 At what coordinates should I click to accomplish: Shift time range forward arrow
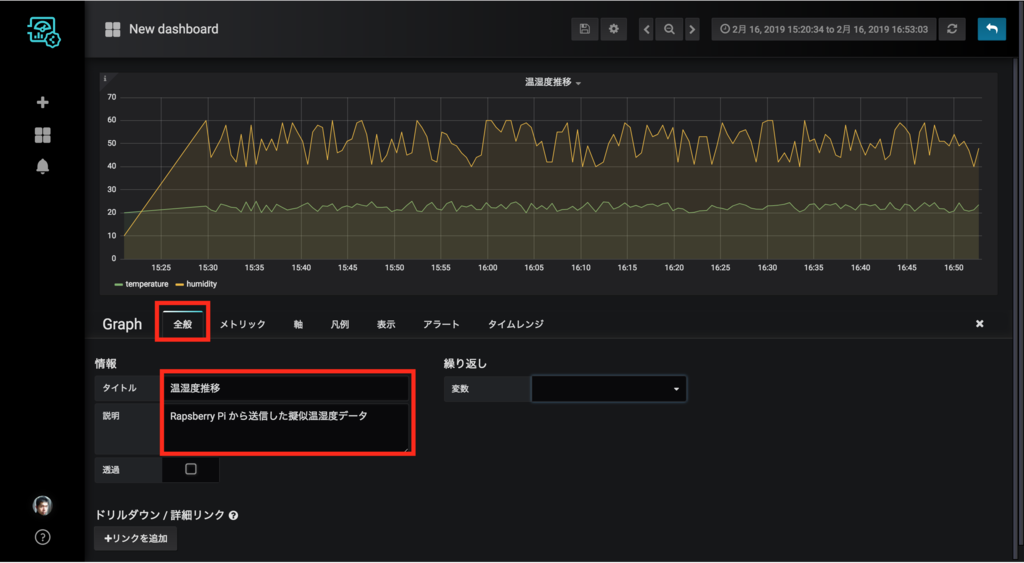tap(692, 29)
